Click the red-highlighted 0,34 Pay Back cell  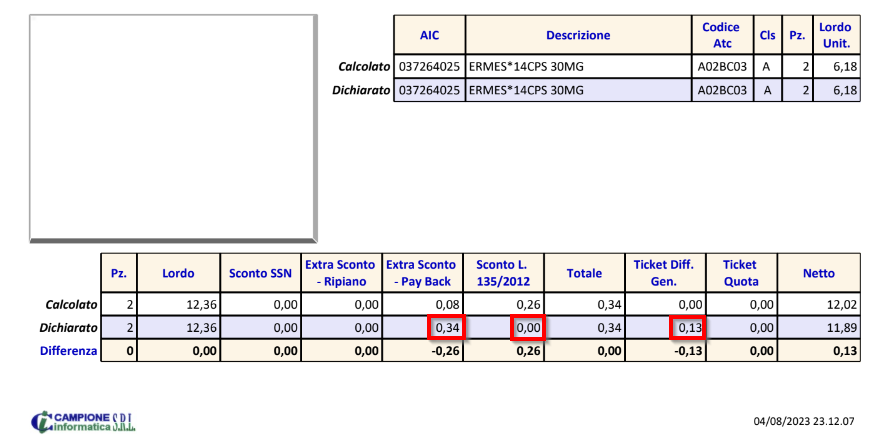(445, 327)
